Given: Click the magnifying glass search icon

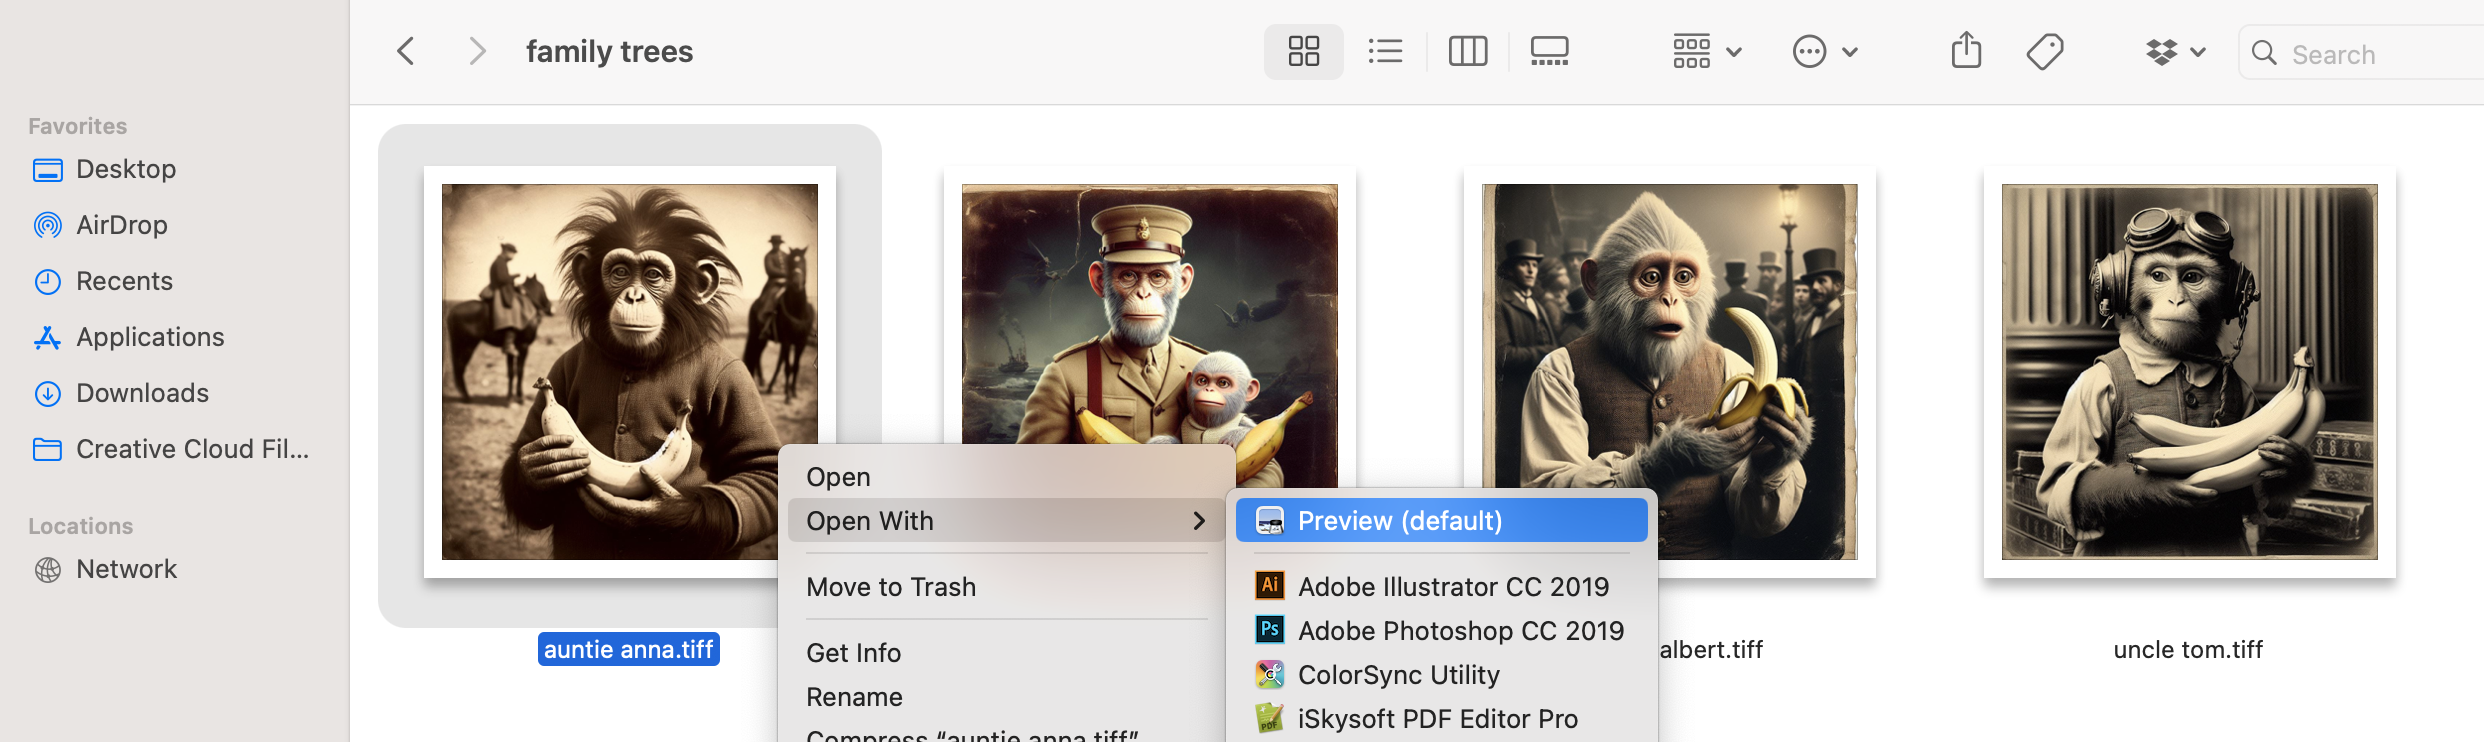Looking at the screenshot, I should click(x=2264, y=53).
